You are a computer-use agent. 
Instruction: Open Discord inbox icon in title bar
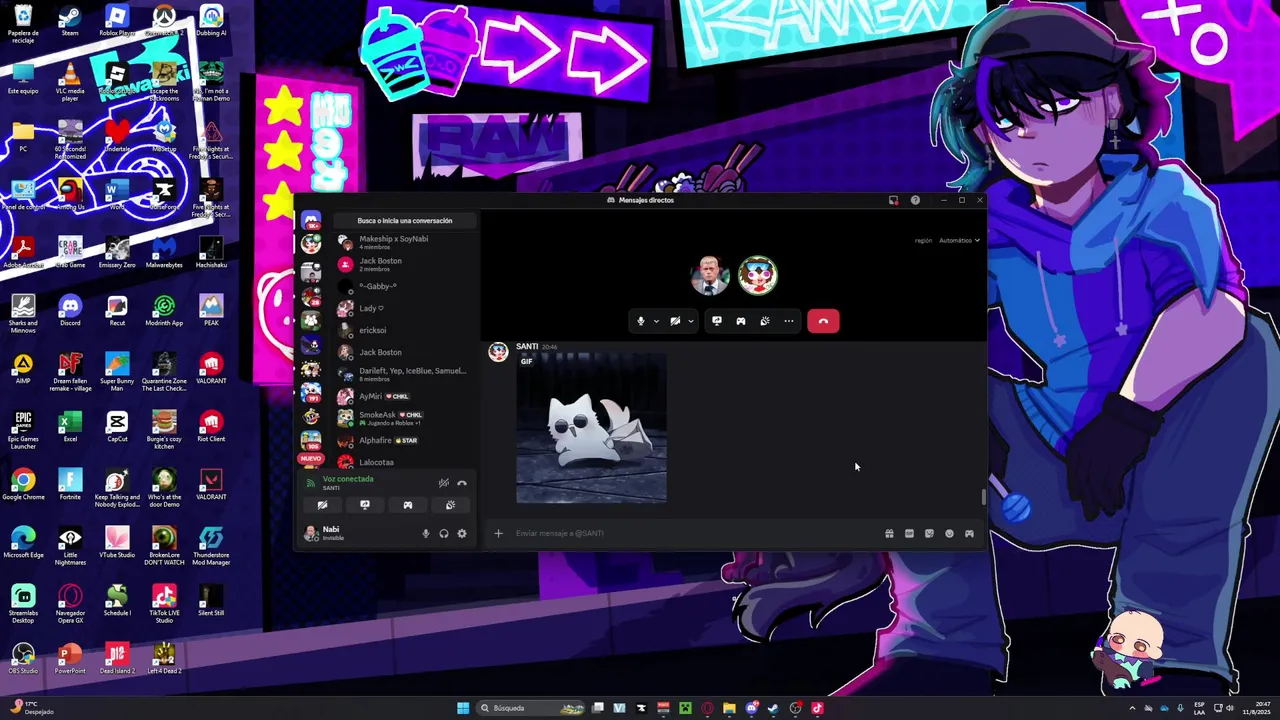894,200
